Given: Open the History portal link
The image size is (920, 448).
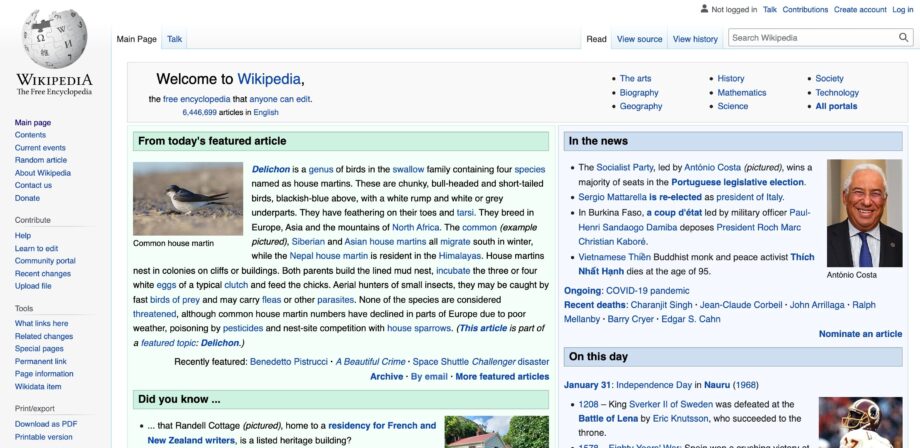Looking at the screenshot, I should (x=730, y=79).
